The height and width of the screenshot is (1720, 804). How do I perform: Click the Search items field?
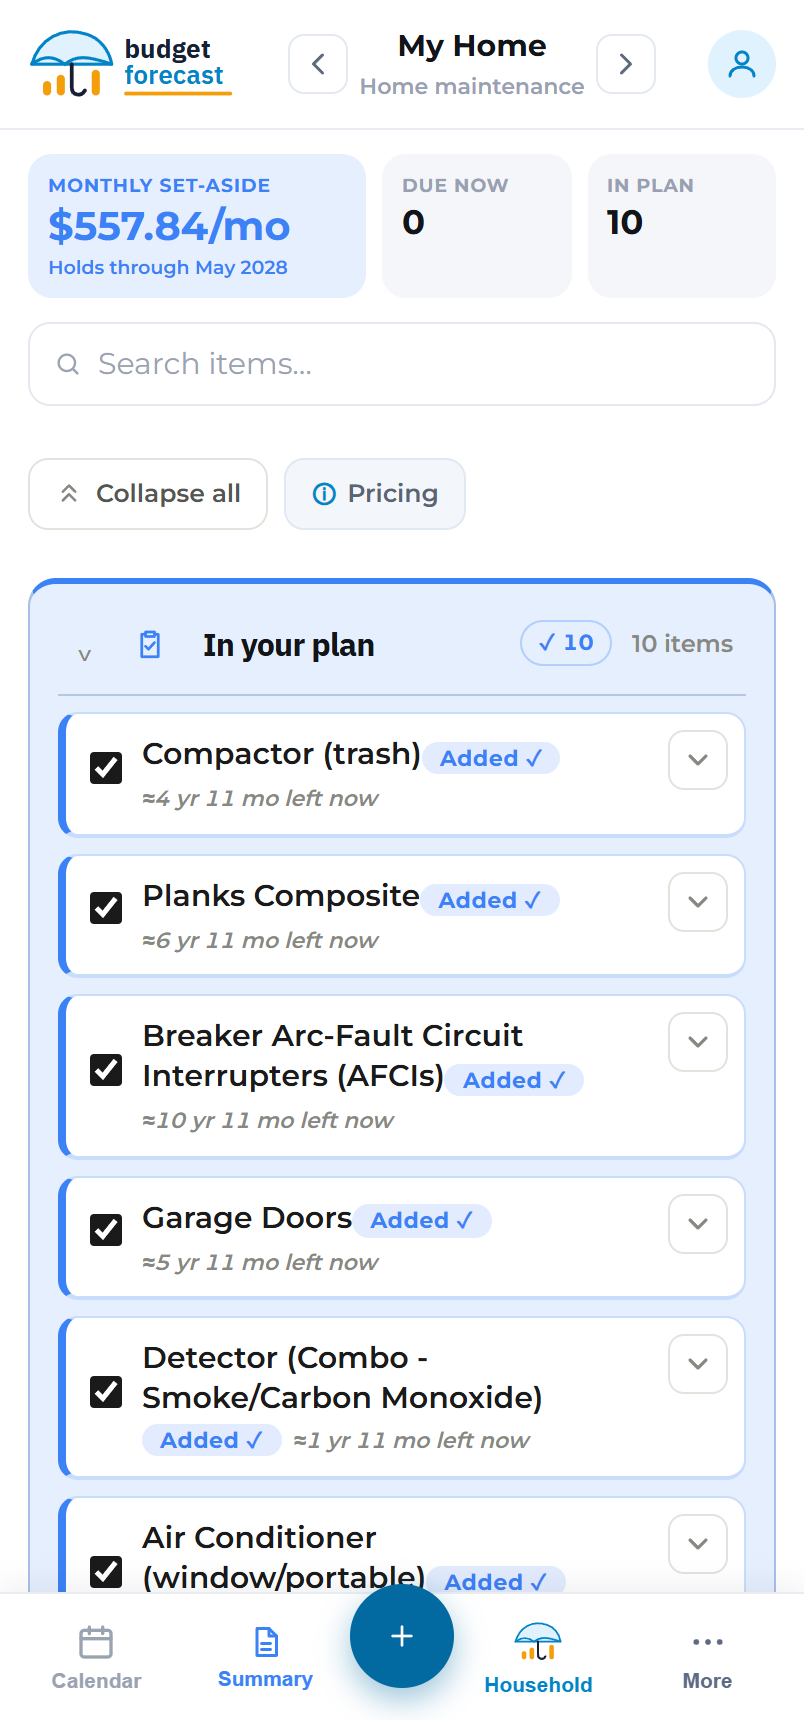click(402, 364)
